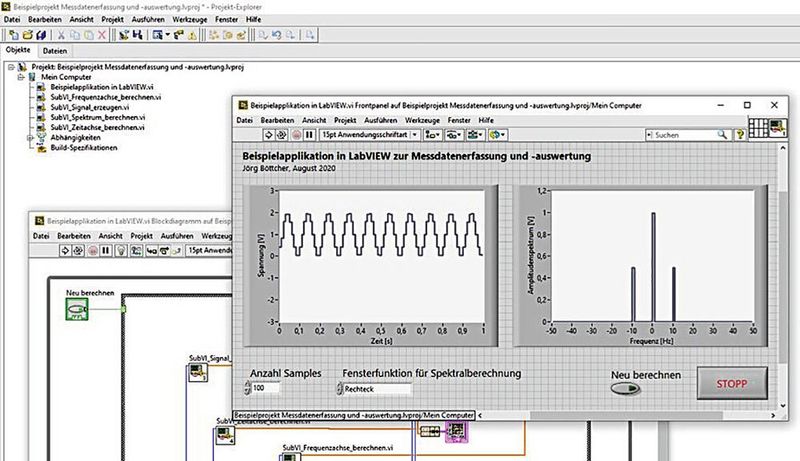Select SubVI_Spektrum_berechnen.vi in project tree
Screen dimensions: 800x461
97,117
